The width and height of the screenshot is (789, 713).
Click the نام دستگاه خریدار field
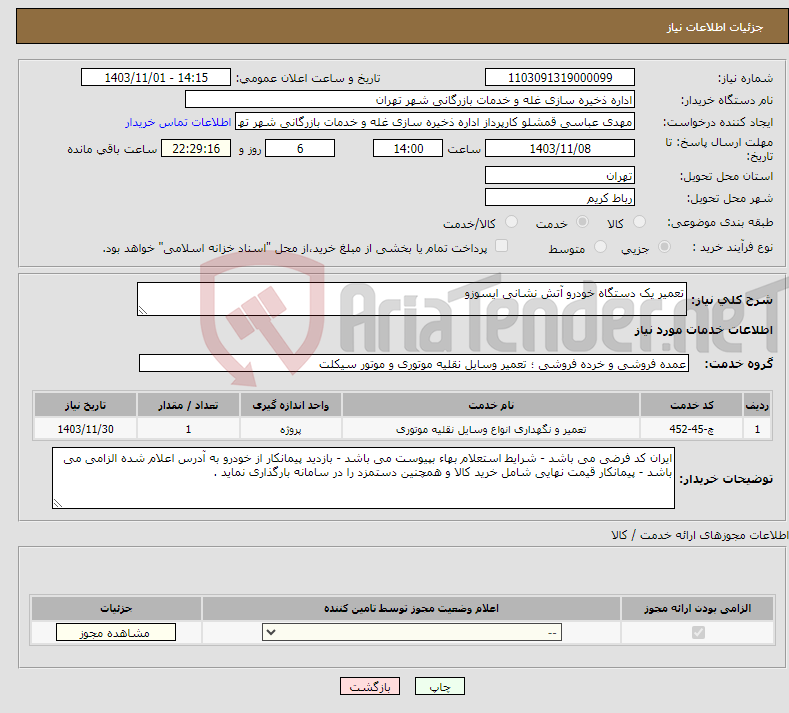pyautogui.click(x=410, y=100)
